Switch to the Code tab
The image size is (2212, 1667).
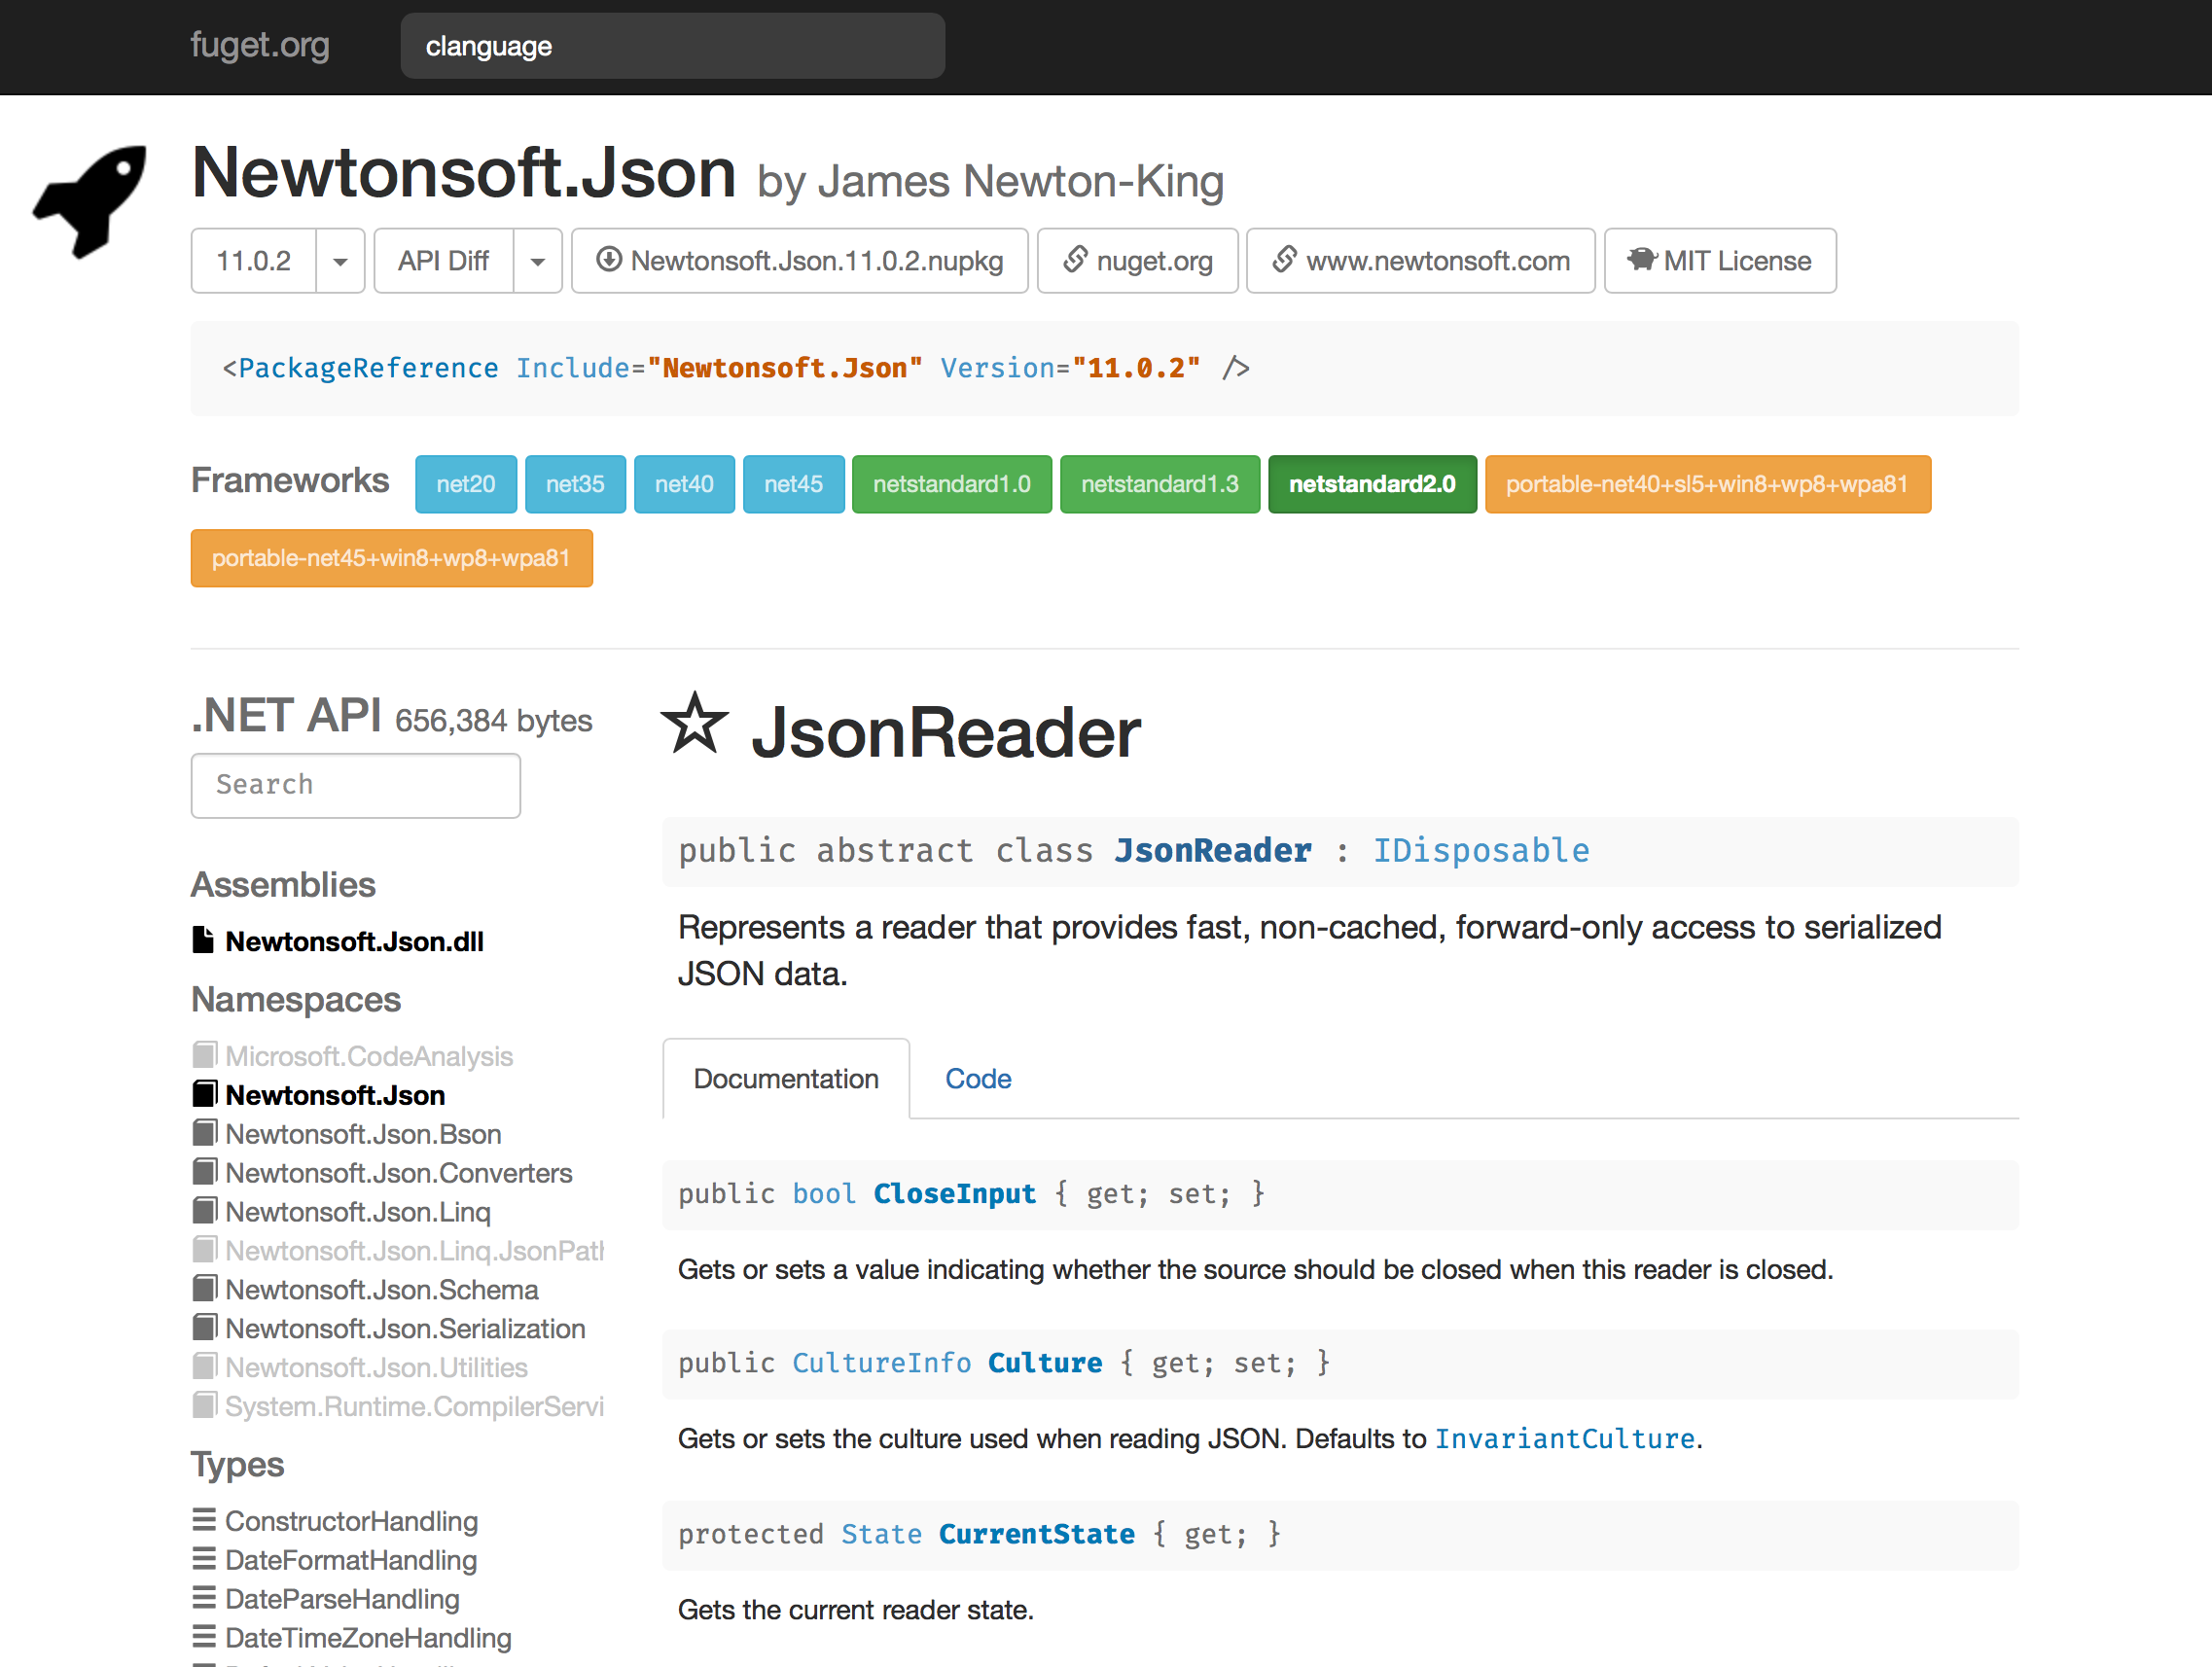[x=979, y=1079]
